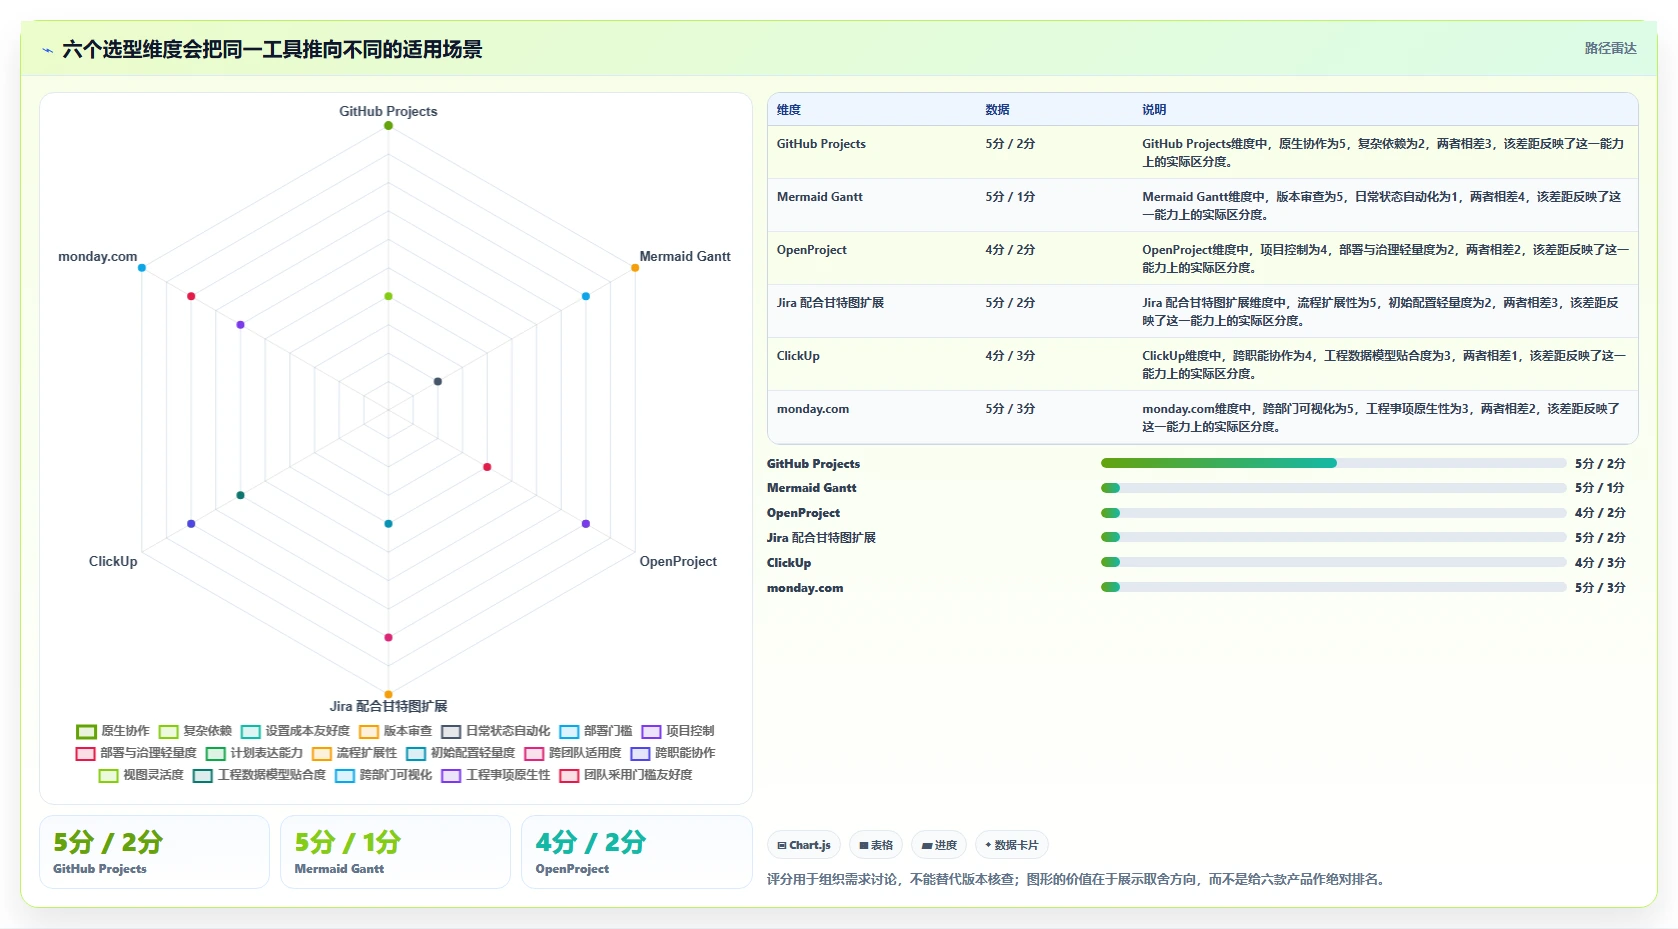
Task: Click the dark gray data point near radar center
Action: 438,381
